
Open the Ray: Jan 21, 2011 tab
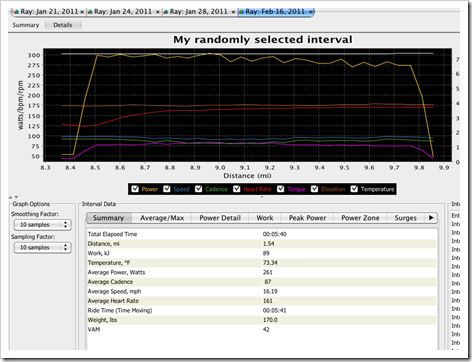pyautogui.click(x=49, y=12)
